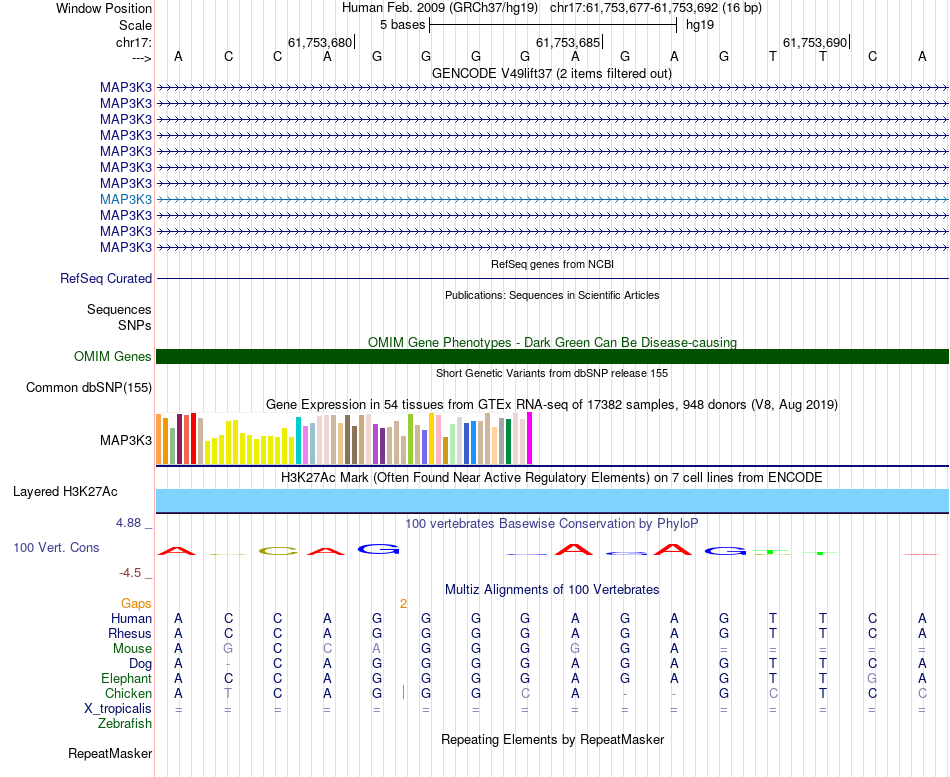Click the olive C in conservation logo
The width and height of the screenshot is (950, 777).
(x=278, y=552)
